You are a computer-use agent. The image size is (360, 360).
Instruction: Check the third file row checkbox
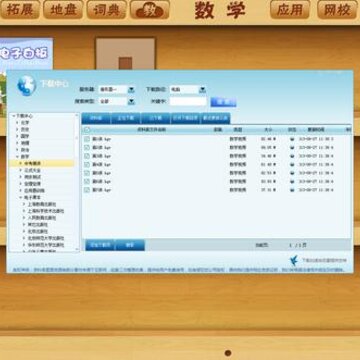coord(87,156)
